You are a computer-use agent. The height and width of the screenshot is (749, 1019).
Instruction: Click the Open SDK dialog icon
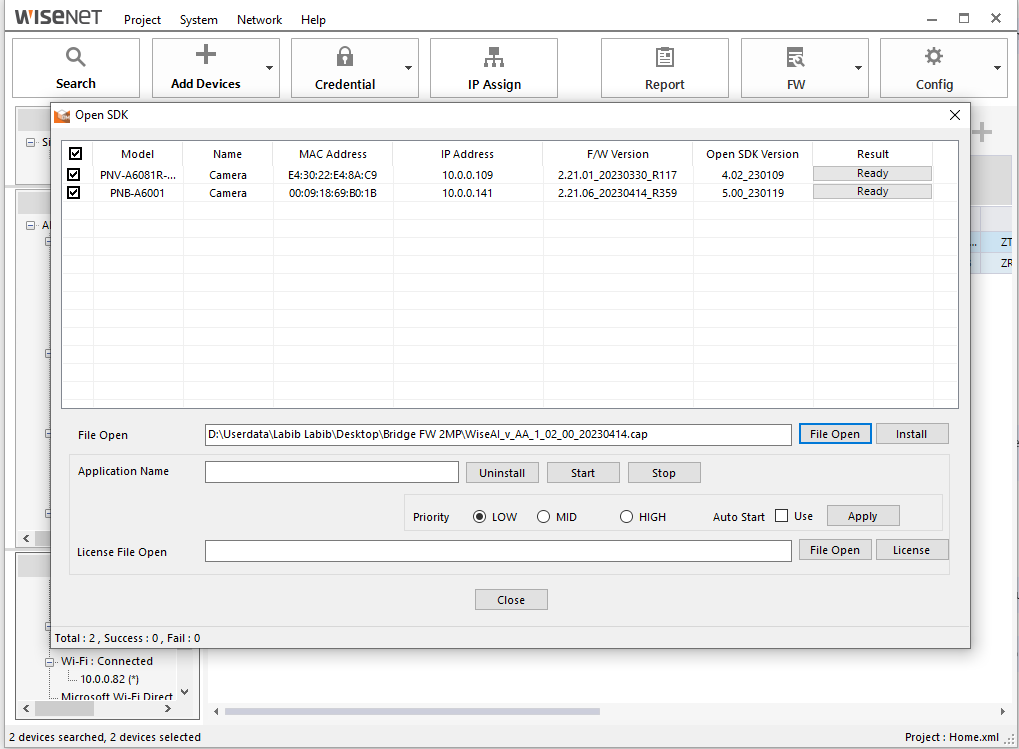(x=60, y=114)
